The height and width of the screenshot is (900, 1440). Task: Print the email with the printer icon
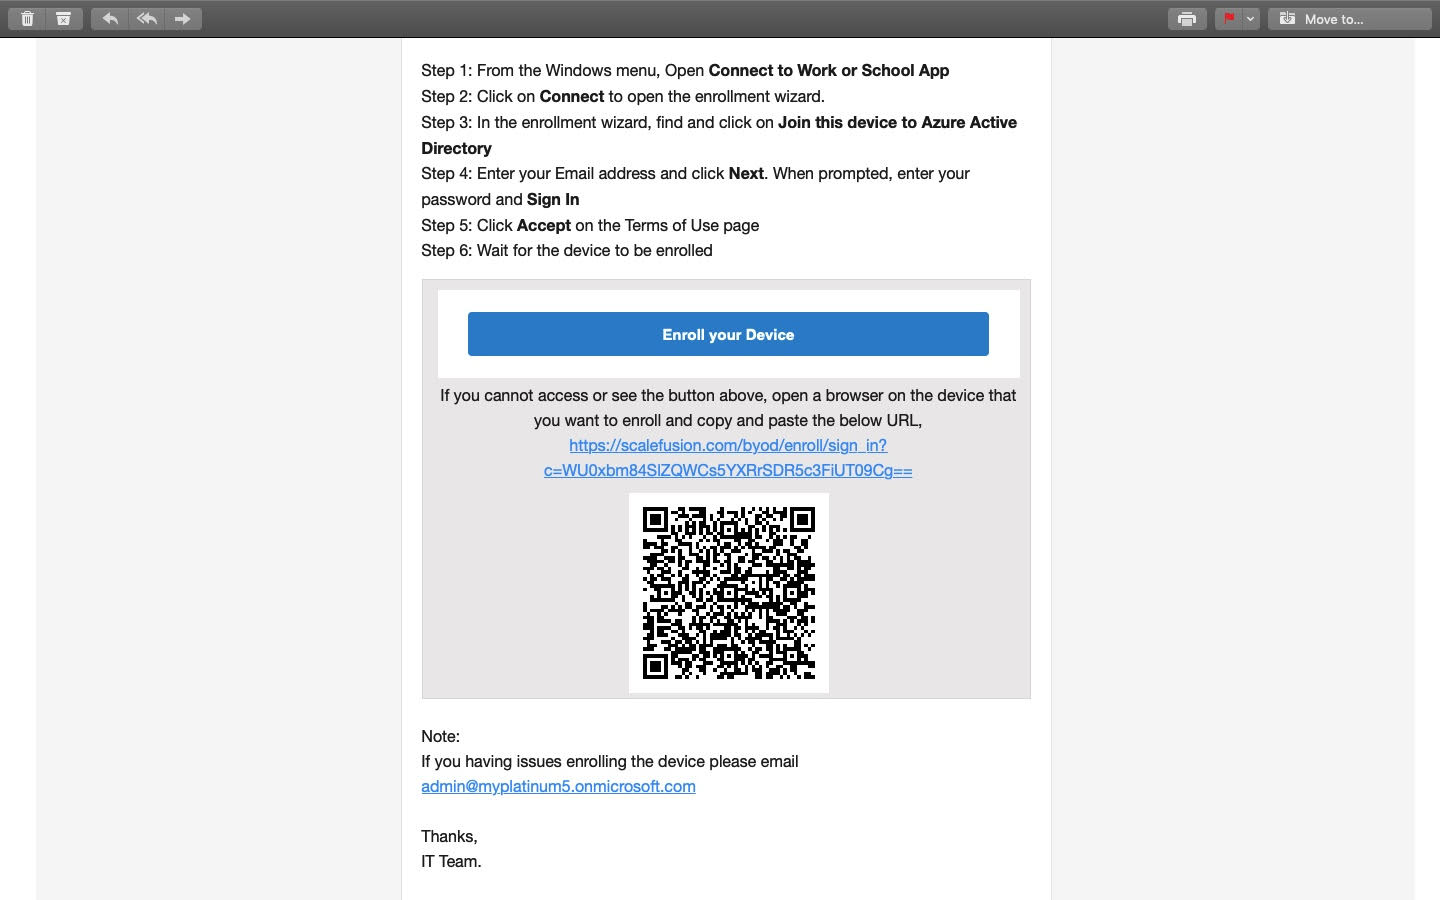[1187, 19]
